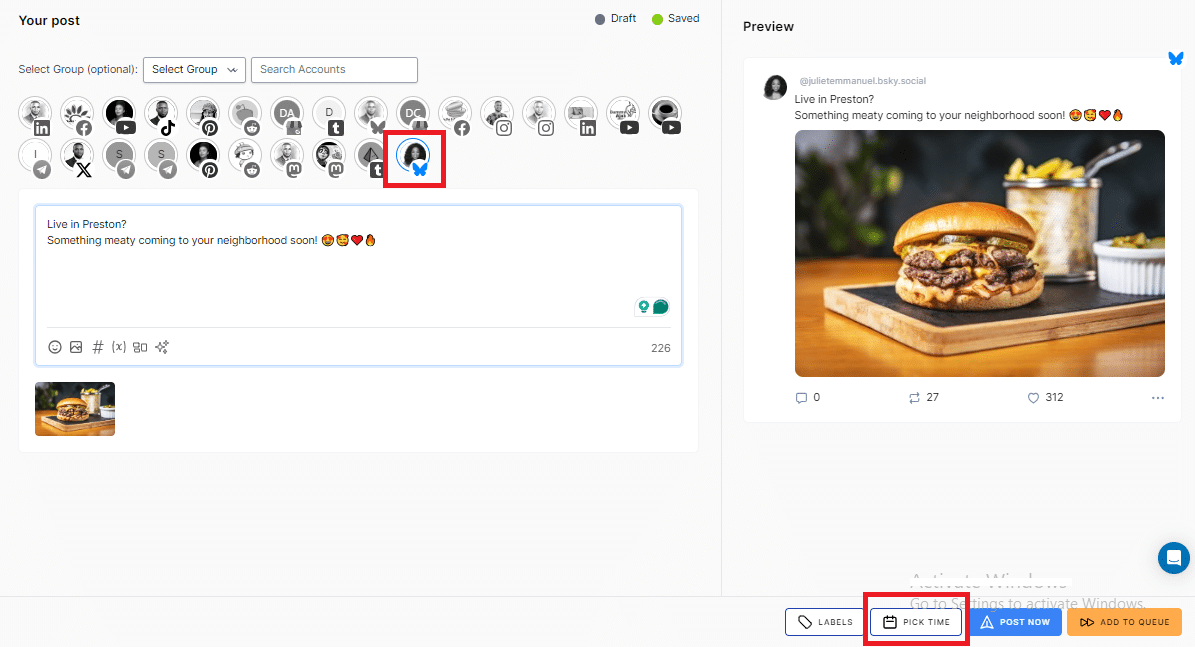The image size is (1195, 647).
Task: Open the AI assistant sparkle icon
Action: [161, 347]
